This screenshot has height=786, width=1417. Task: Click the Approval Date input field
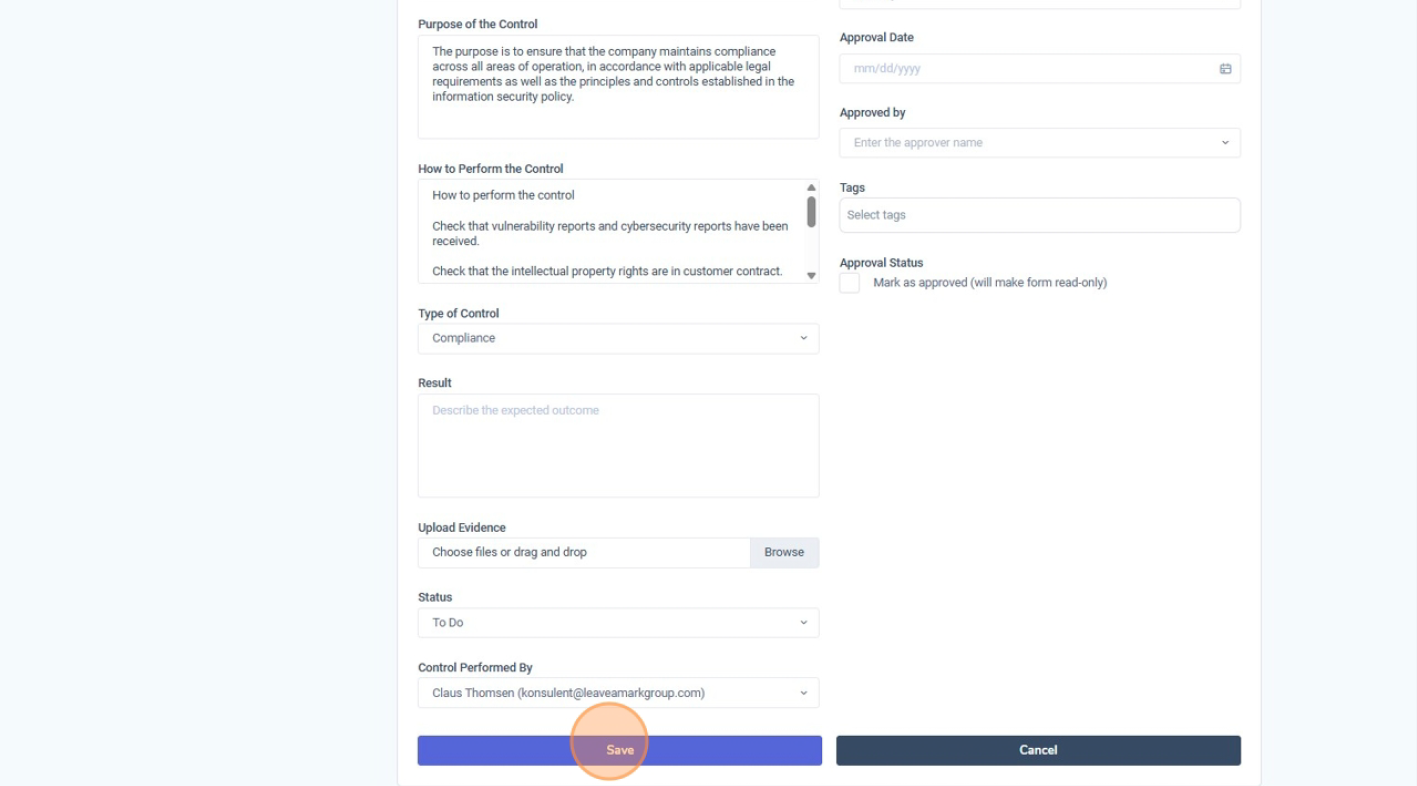point(1020,68)
